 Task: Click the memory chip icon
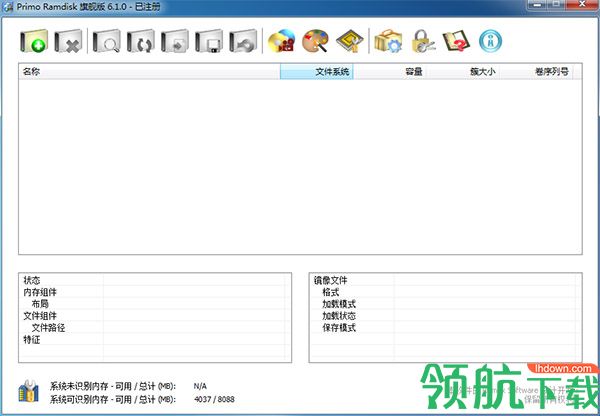350,41
